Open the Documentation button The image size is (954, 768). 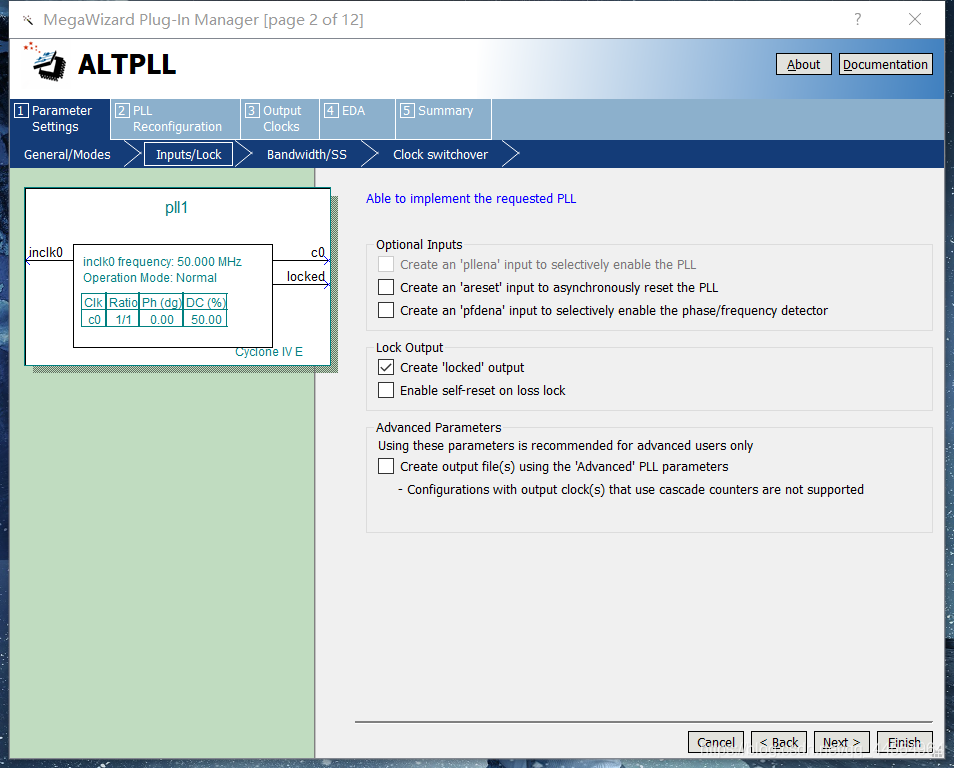[x=885, y=65]
